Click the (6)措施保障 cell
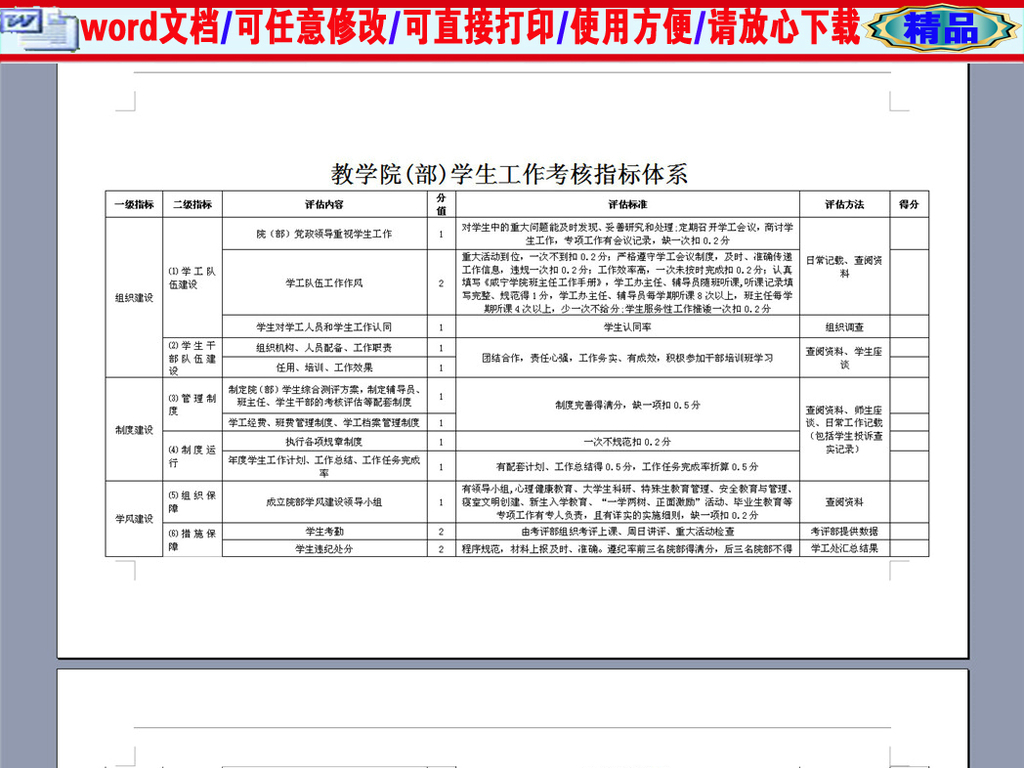The height and width of the screenshot is (768, 1024). pyautogui.click(x=193, y=539)
